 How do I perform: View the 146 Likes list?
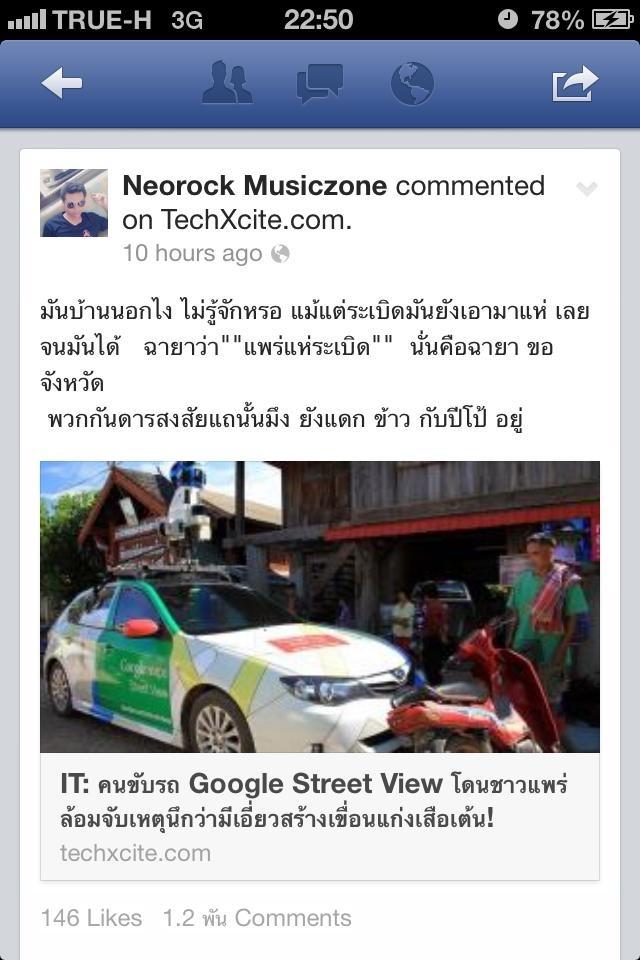pyautogui.click(x=91, y=918)
